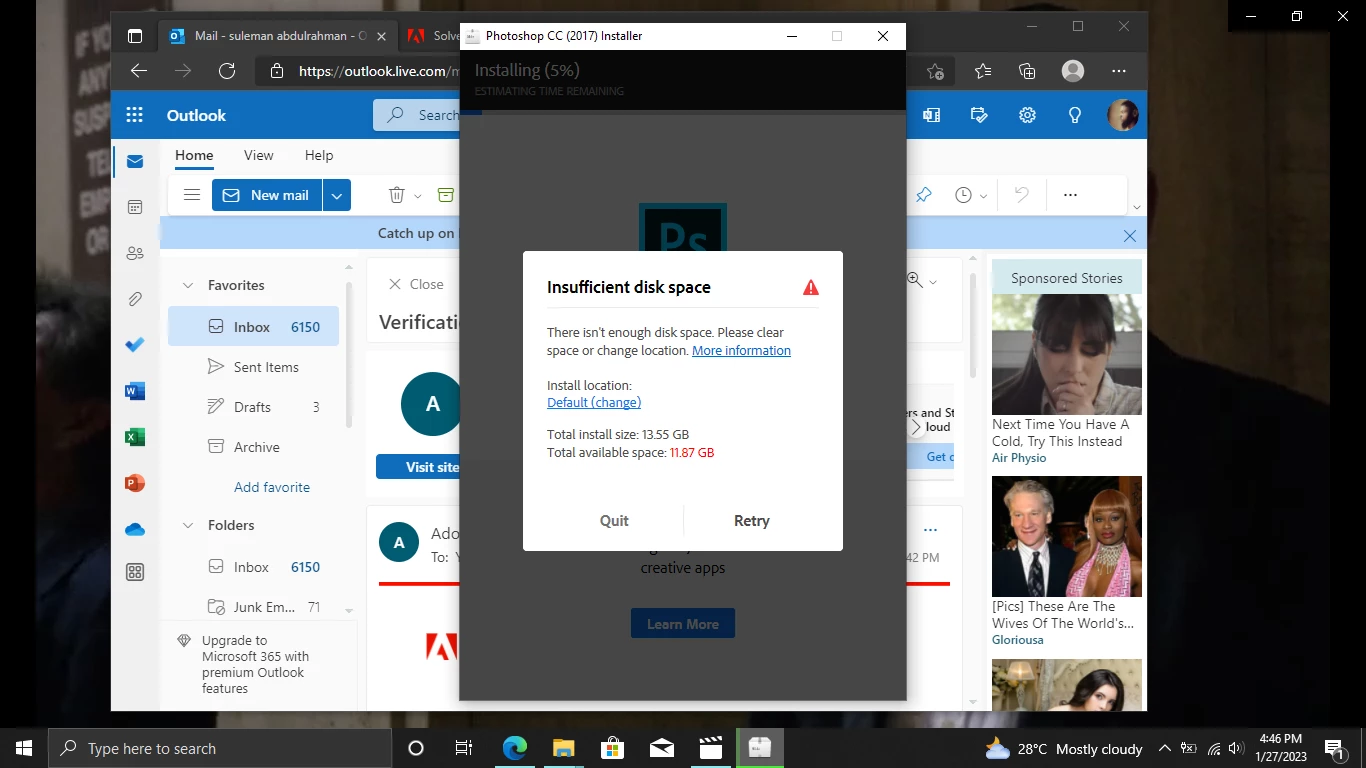Screen dimensions: 1366x768
Task: Open email message actions ellipsis
Action: [931, 530]
